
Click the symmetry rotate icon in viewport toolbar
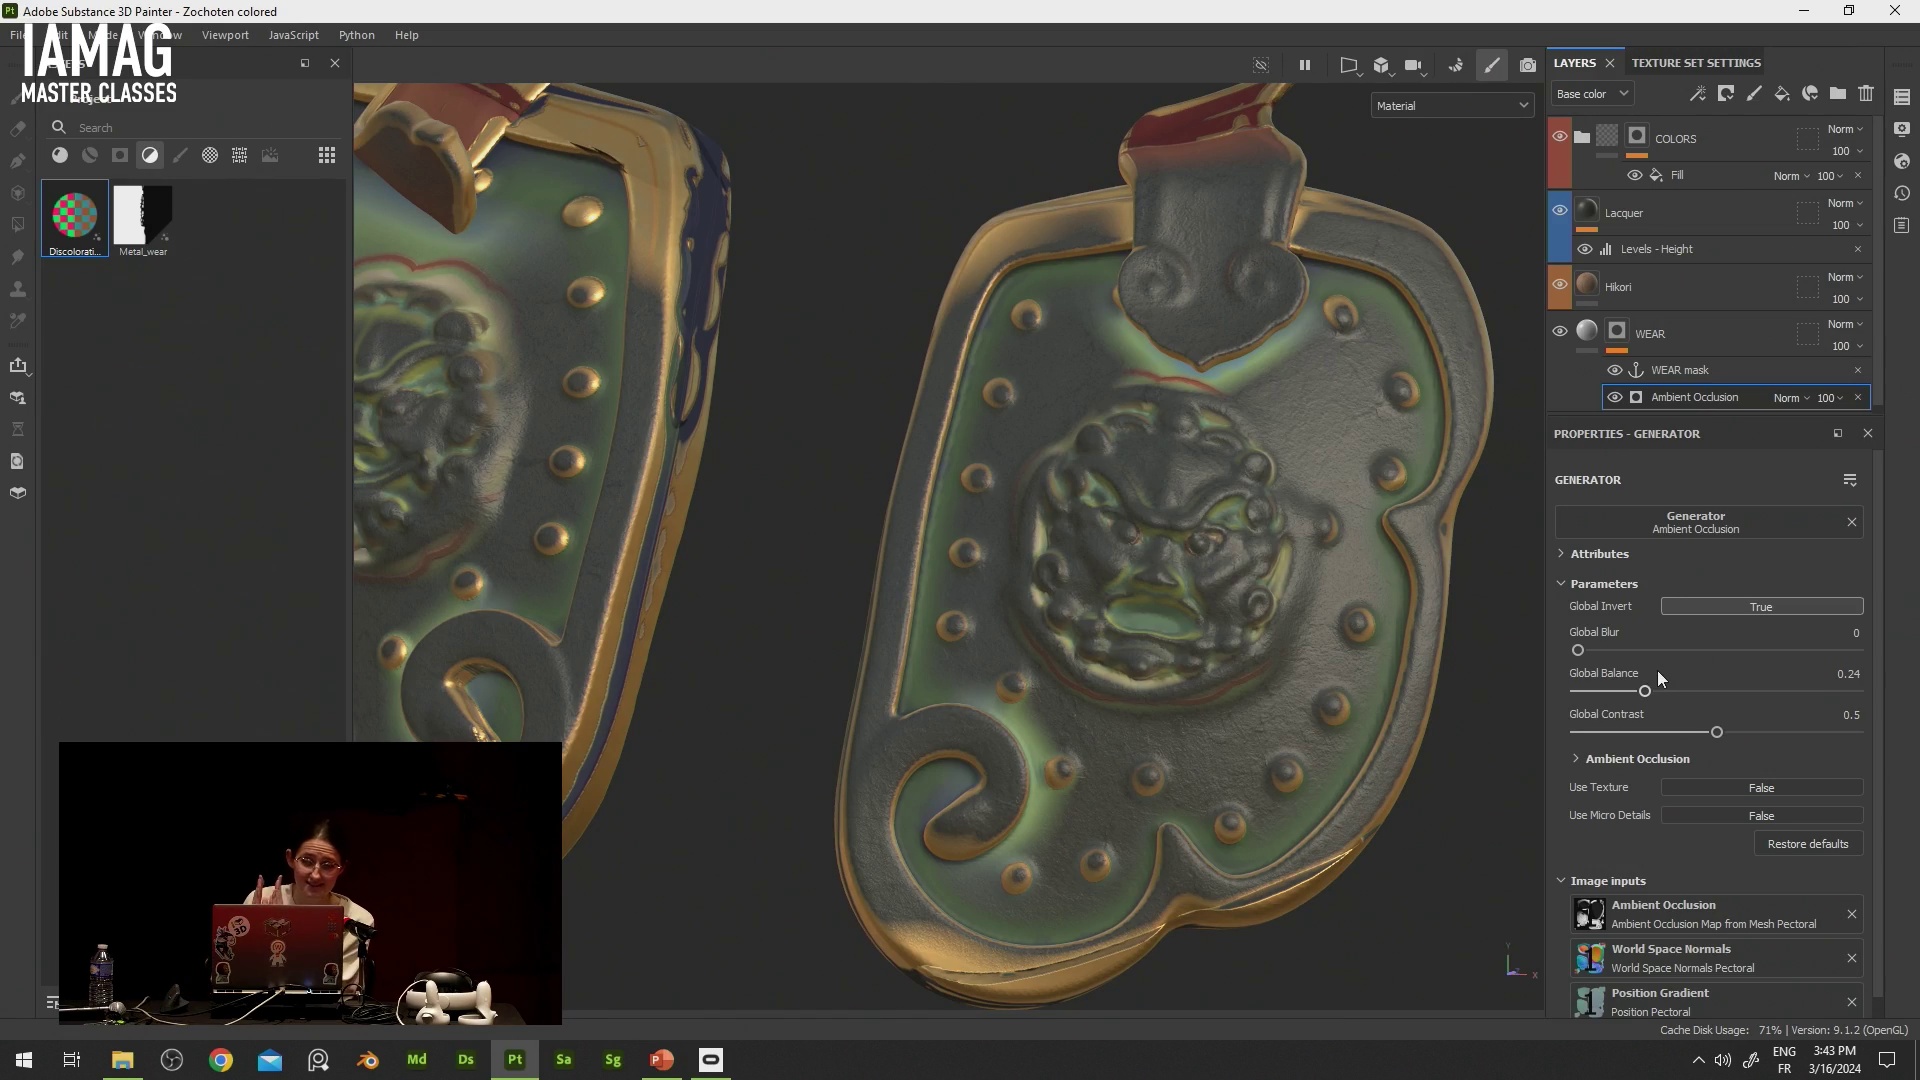[1456, 65]
